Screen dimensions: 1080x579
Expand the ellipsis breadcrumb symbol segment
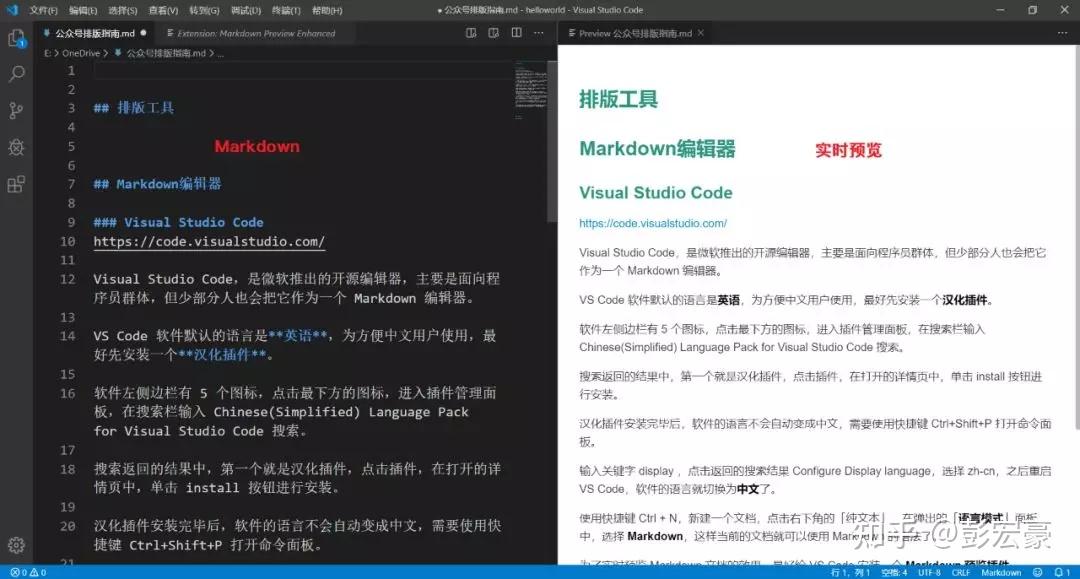[x=220, y=53]
